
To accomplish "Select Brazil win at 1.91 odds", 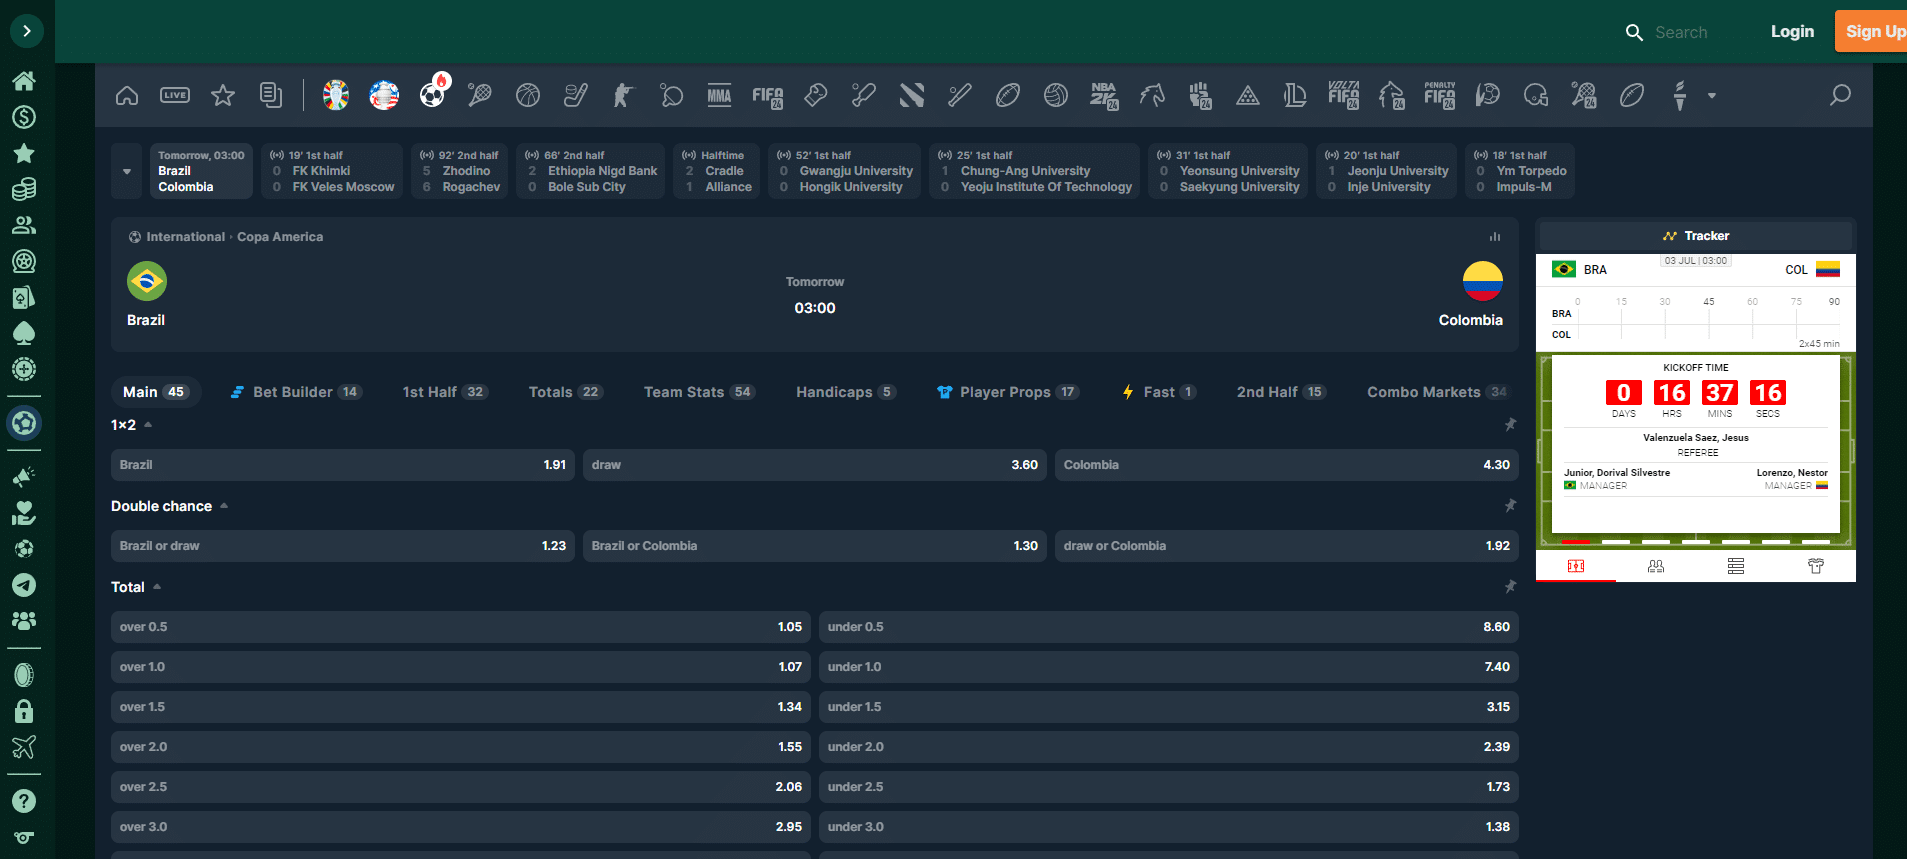I will (343, 465).
